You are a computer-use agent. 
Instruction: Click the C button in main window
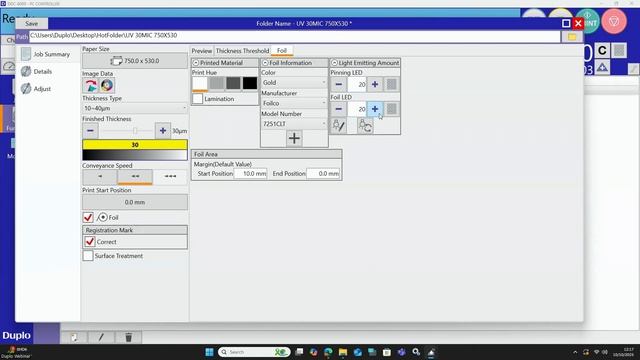[602, 51]
